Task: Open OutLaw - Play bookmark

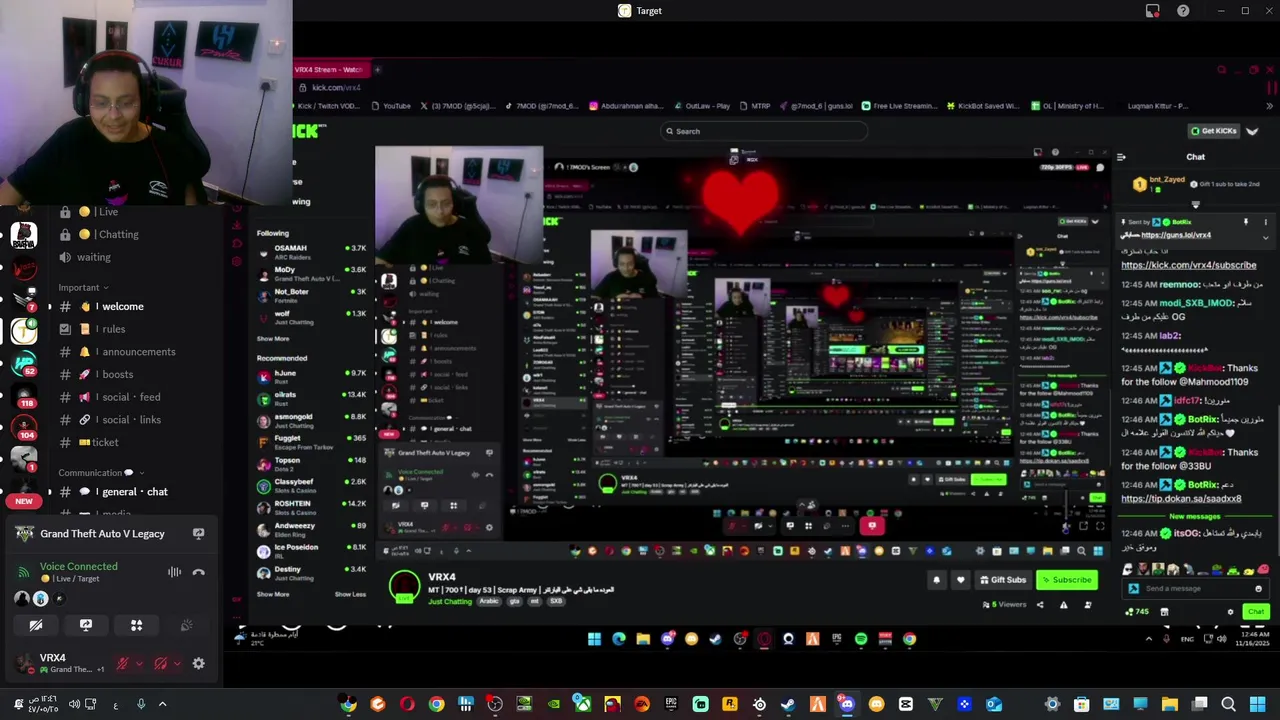Action: coord(702,106)
